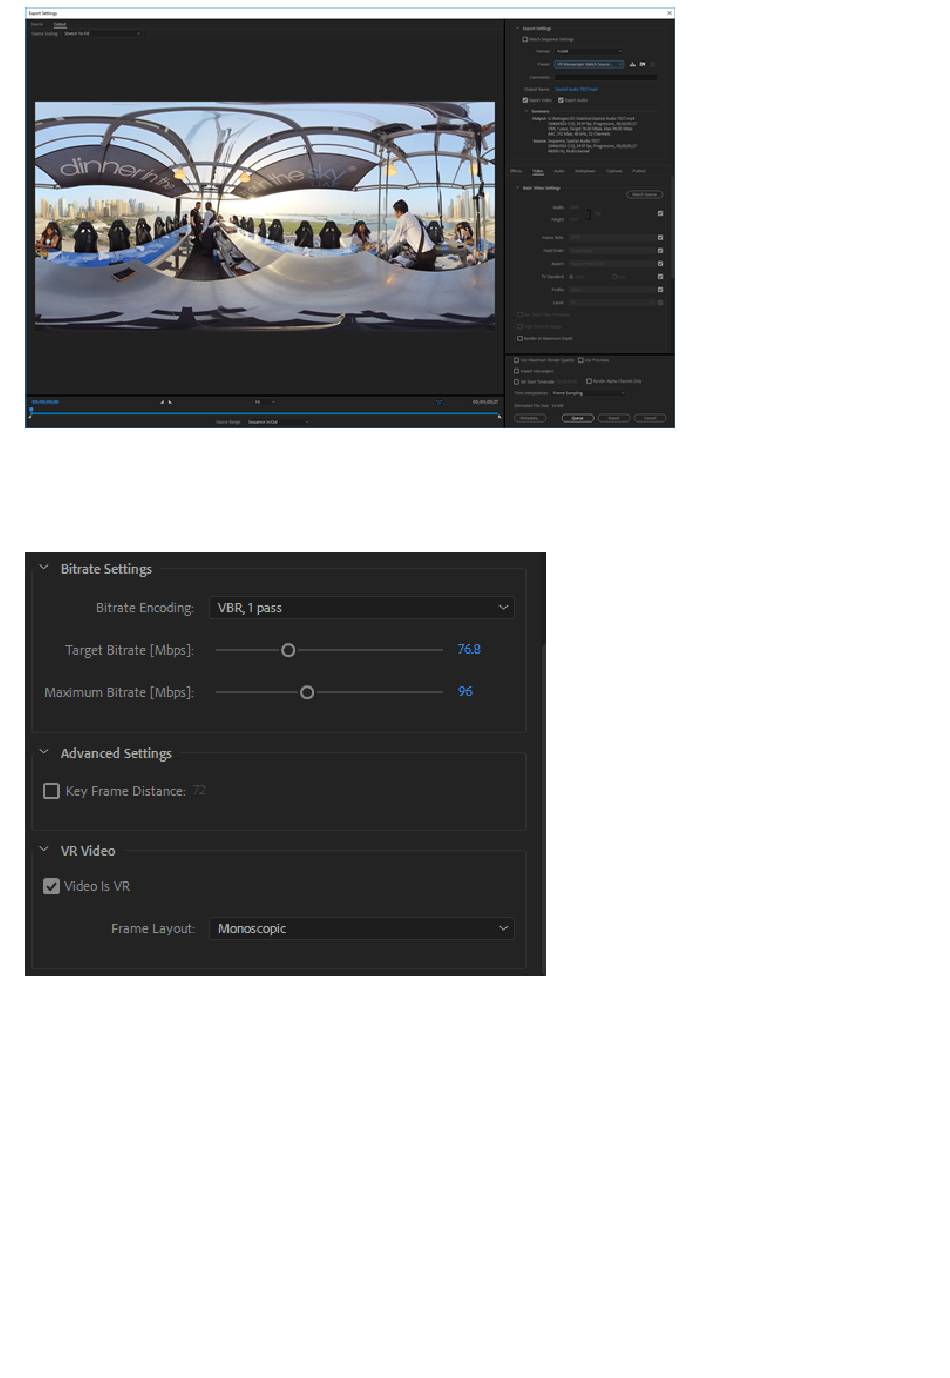This screenshot has width=950, height=1378.
Task: Collapse the Advanced Settings section
Action: click(x=44, y=752)
